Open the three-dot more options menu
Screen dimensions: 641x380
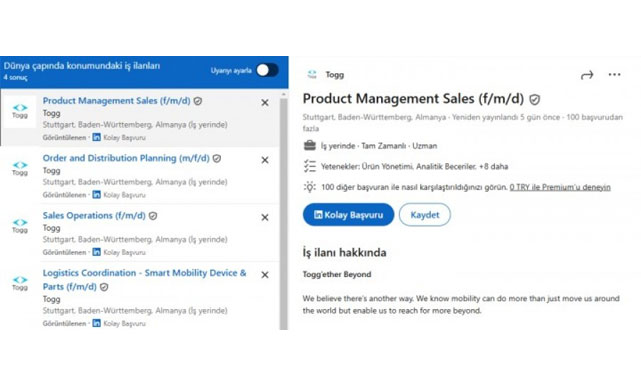coord(614,74)
